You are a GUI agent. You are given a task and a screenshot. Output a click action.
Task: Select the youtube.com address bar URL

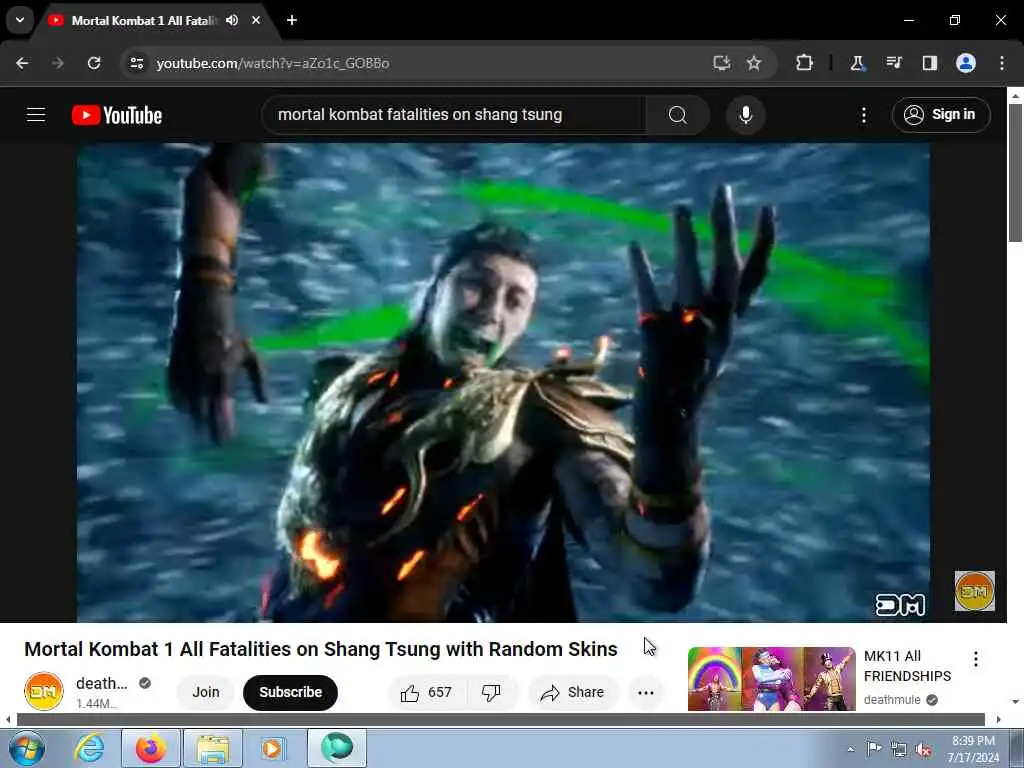point(273,63)
